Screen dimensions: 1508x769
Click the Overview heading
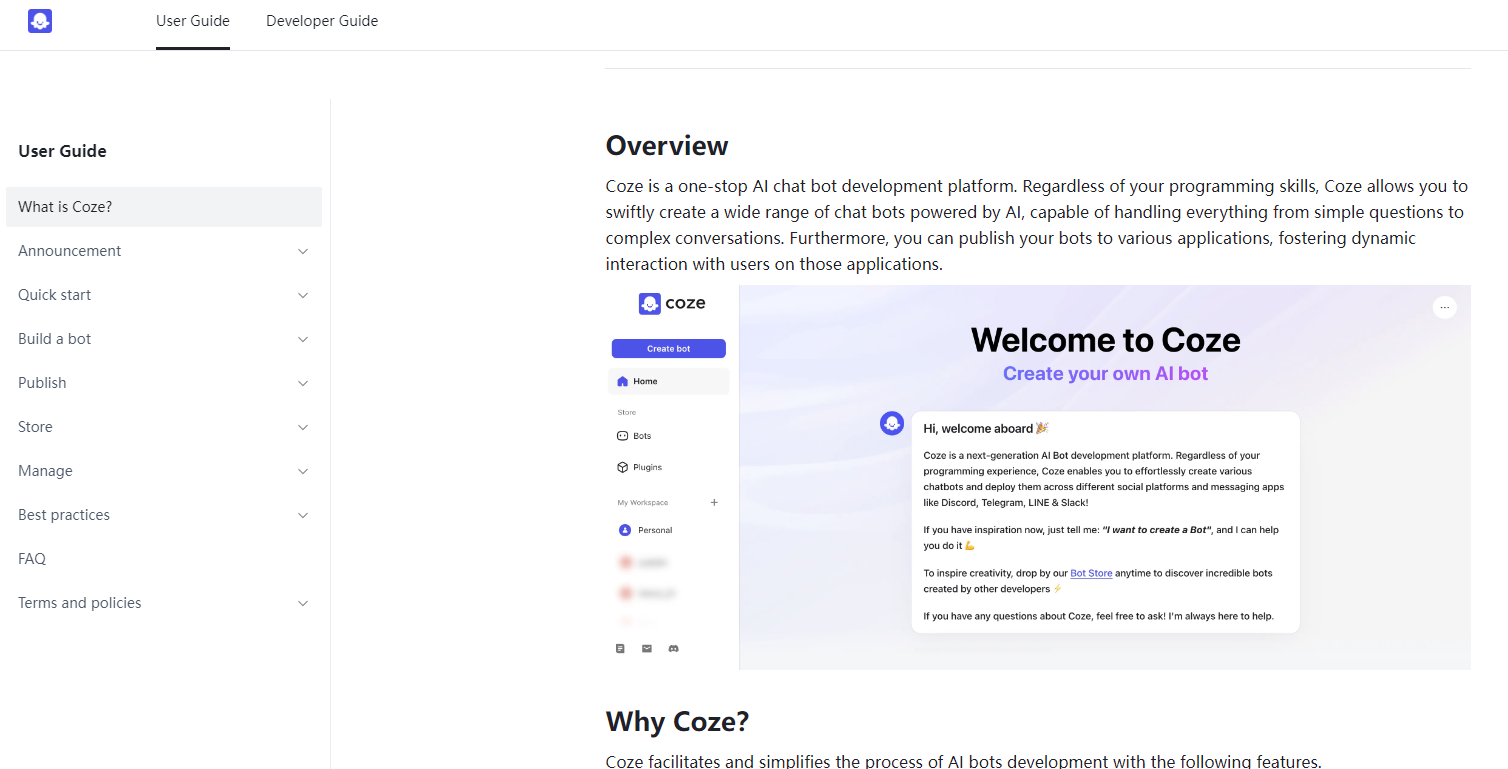tap(667, 146)
